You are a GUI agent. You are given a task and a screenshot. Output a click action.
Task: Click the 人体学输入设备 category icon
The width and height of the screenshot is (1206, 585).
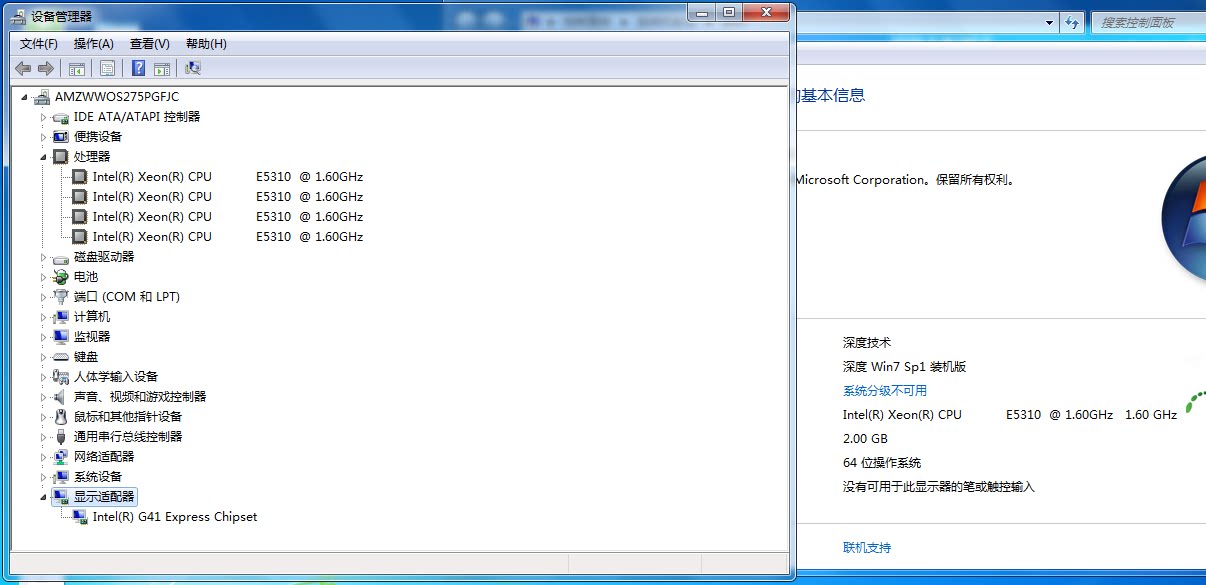61,377
